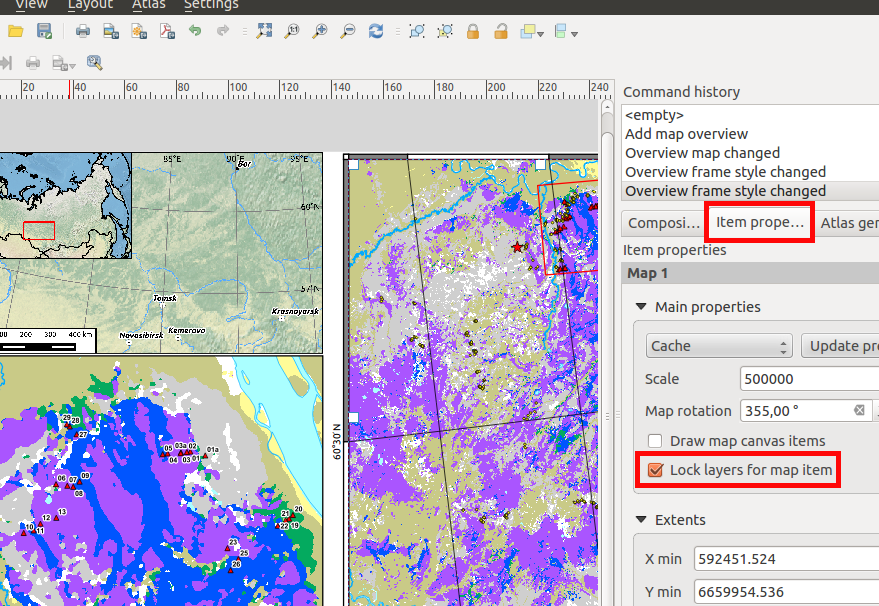Click the Print composition icon
Image resolution: width=879 pixels, height=606 pixels.
coord(83,32)
